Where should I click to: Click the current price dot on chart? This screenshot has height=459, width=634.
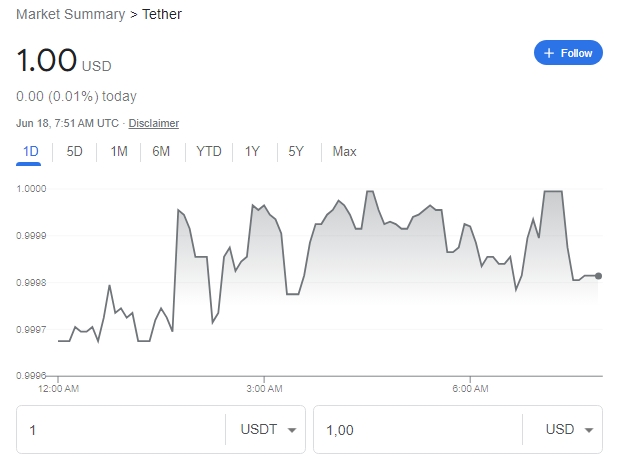tap(598, 276)
